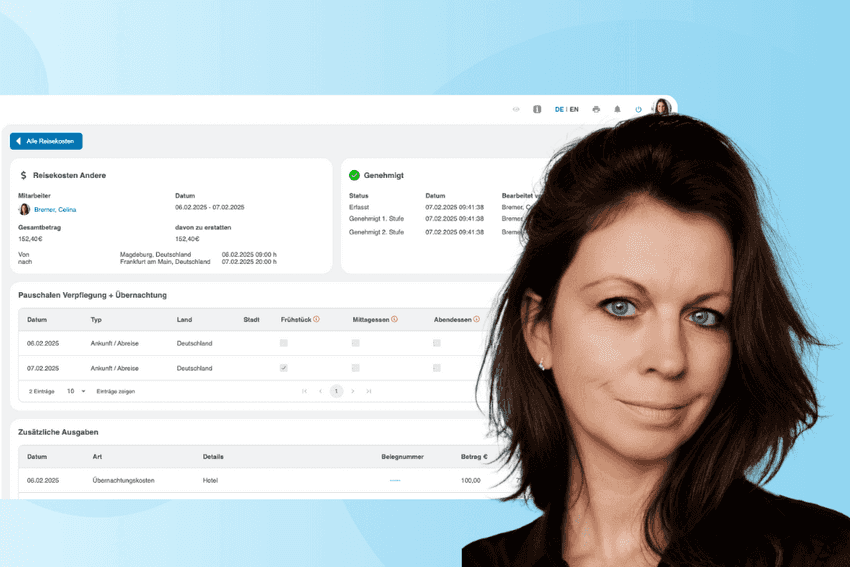Select page 1 in pagination
Image resolution: width=850 pixels, height=567 pixels.
[336, 391]
